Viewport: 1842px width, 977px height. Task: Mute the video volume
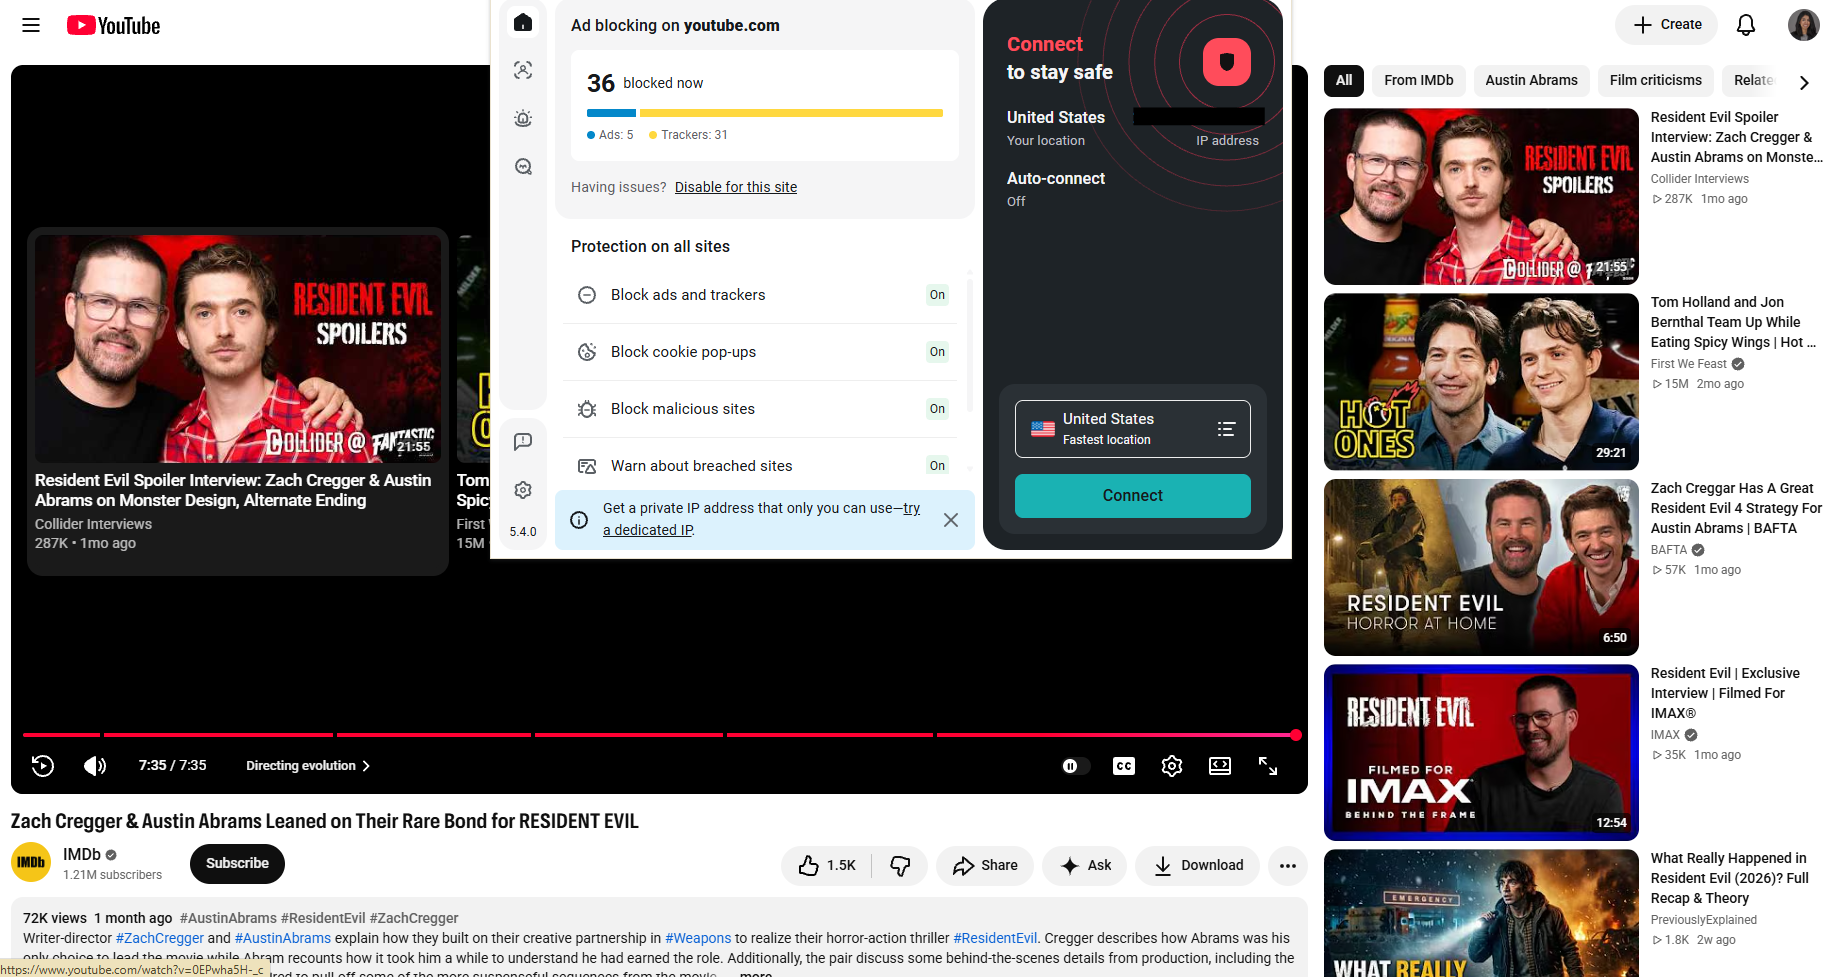(x=95, y=766)
